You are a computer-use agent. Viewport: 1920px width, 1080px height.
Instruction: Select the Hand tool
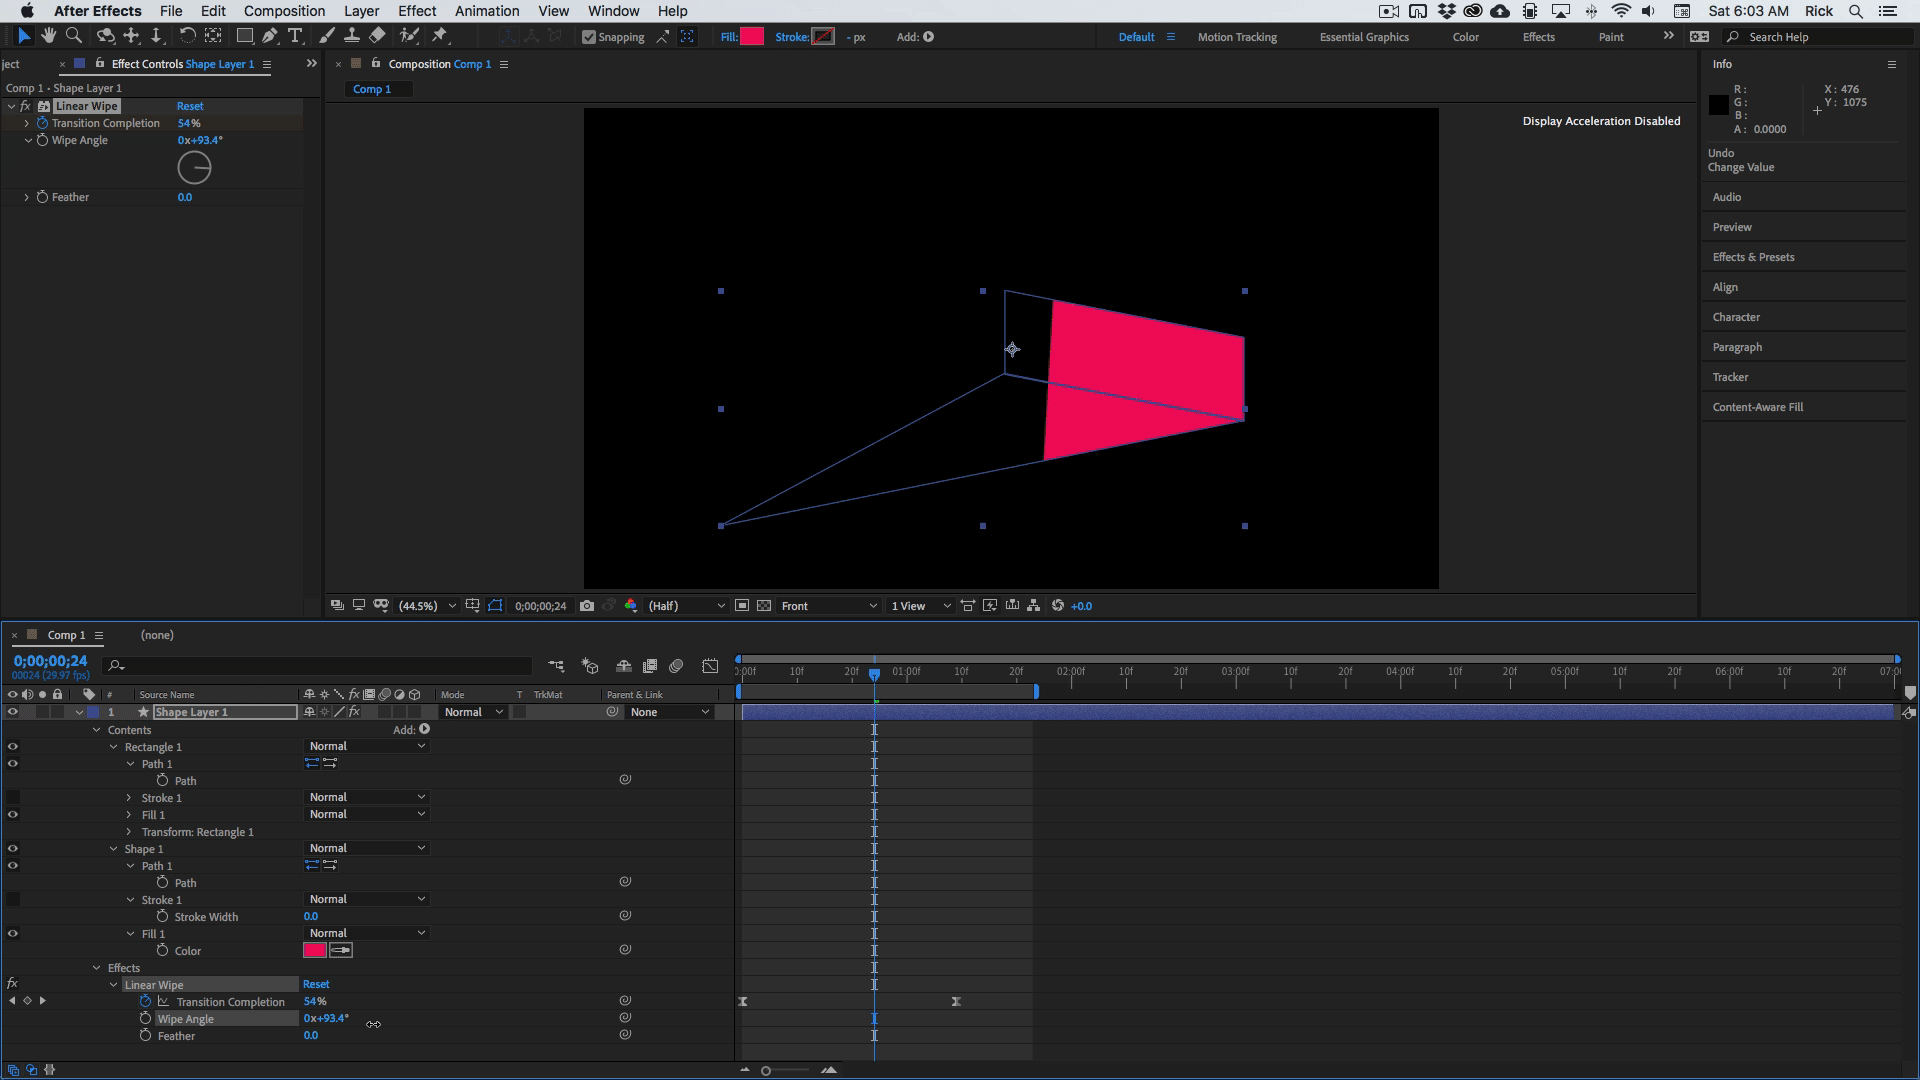click(x=48, y=36)
